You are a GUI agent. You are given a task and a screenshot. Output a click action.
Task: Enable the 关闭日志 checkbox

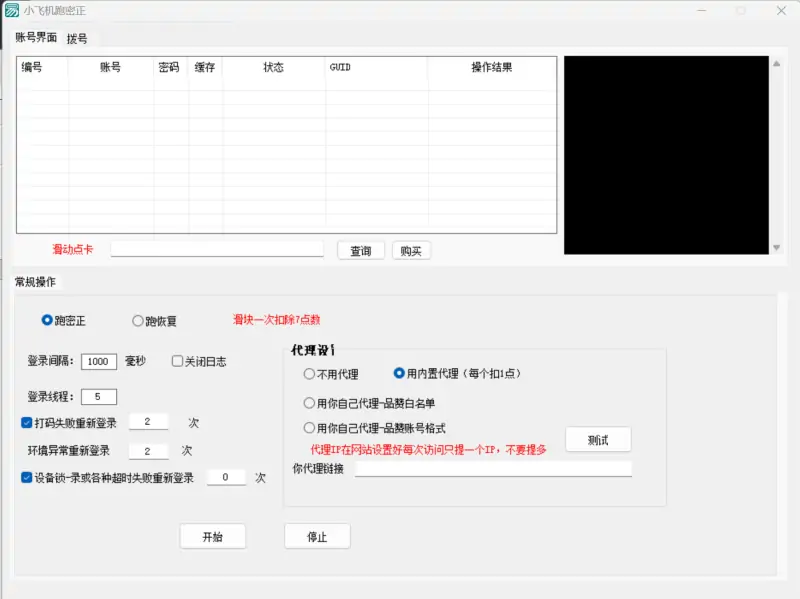point(177,361)
